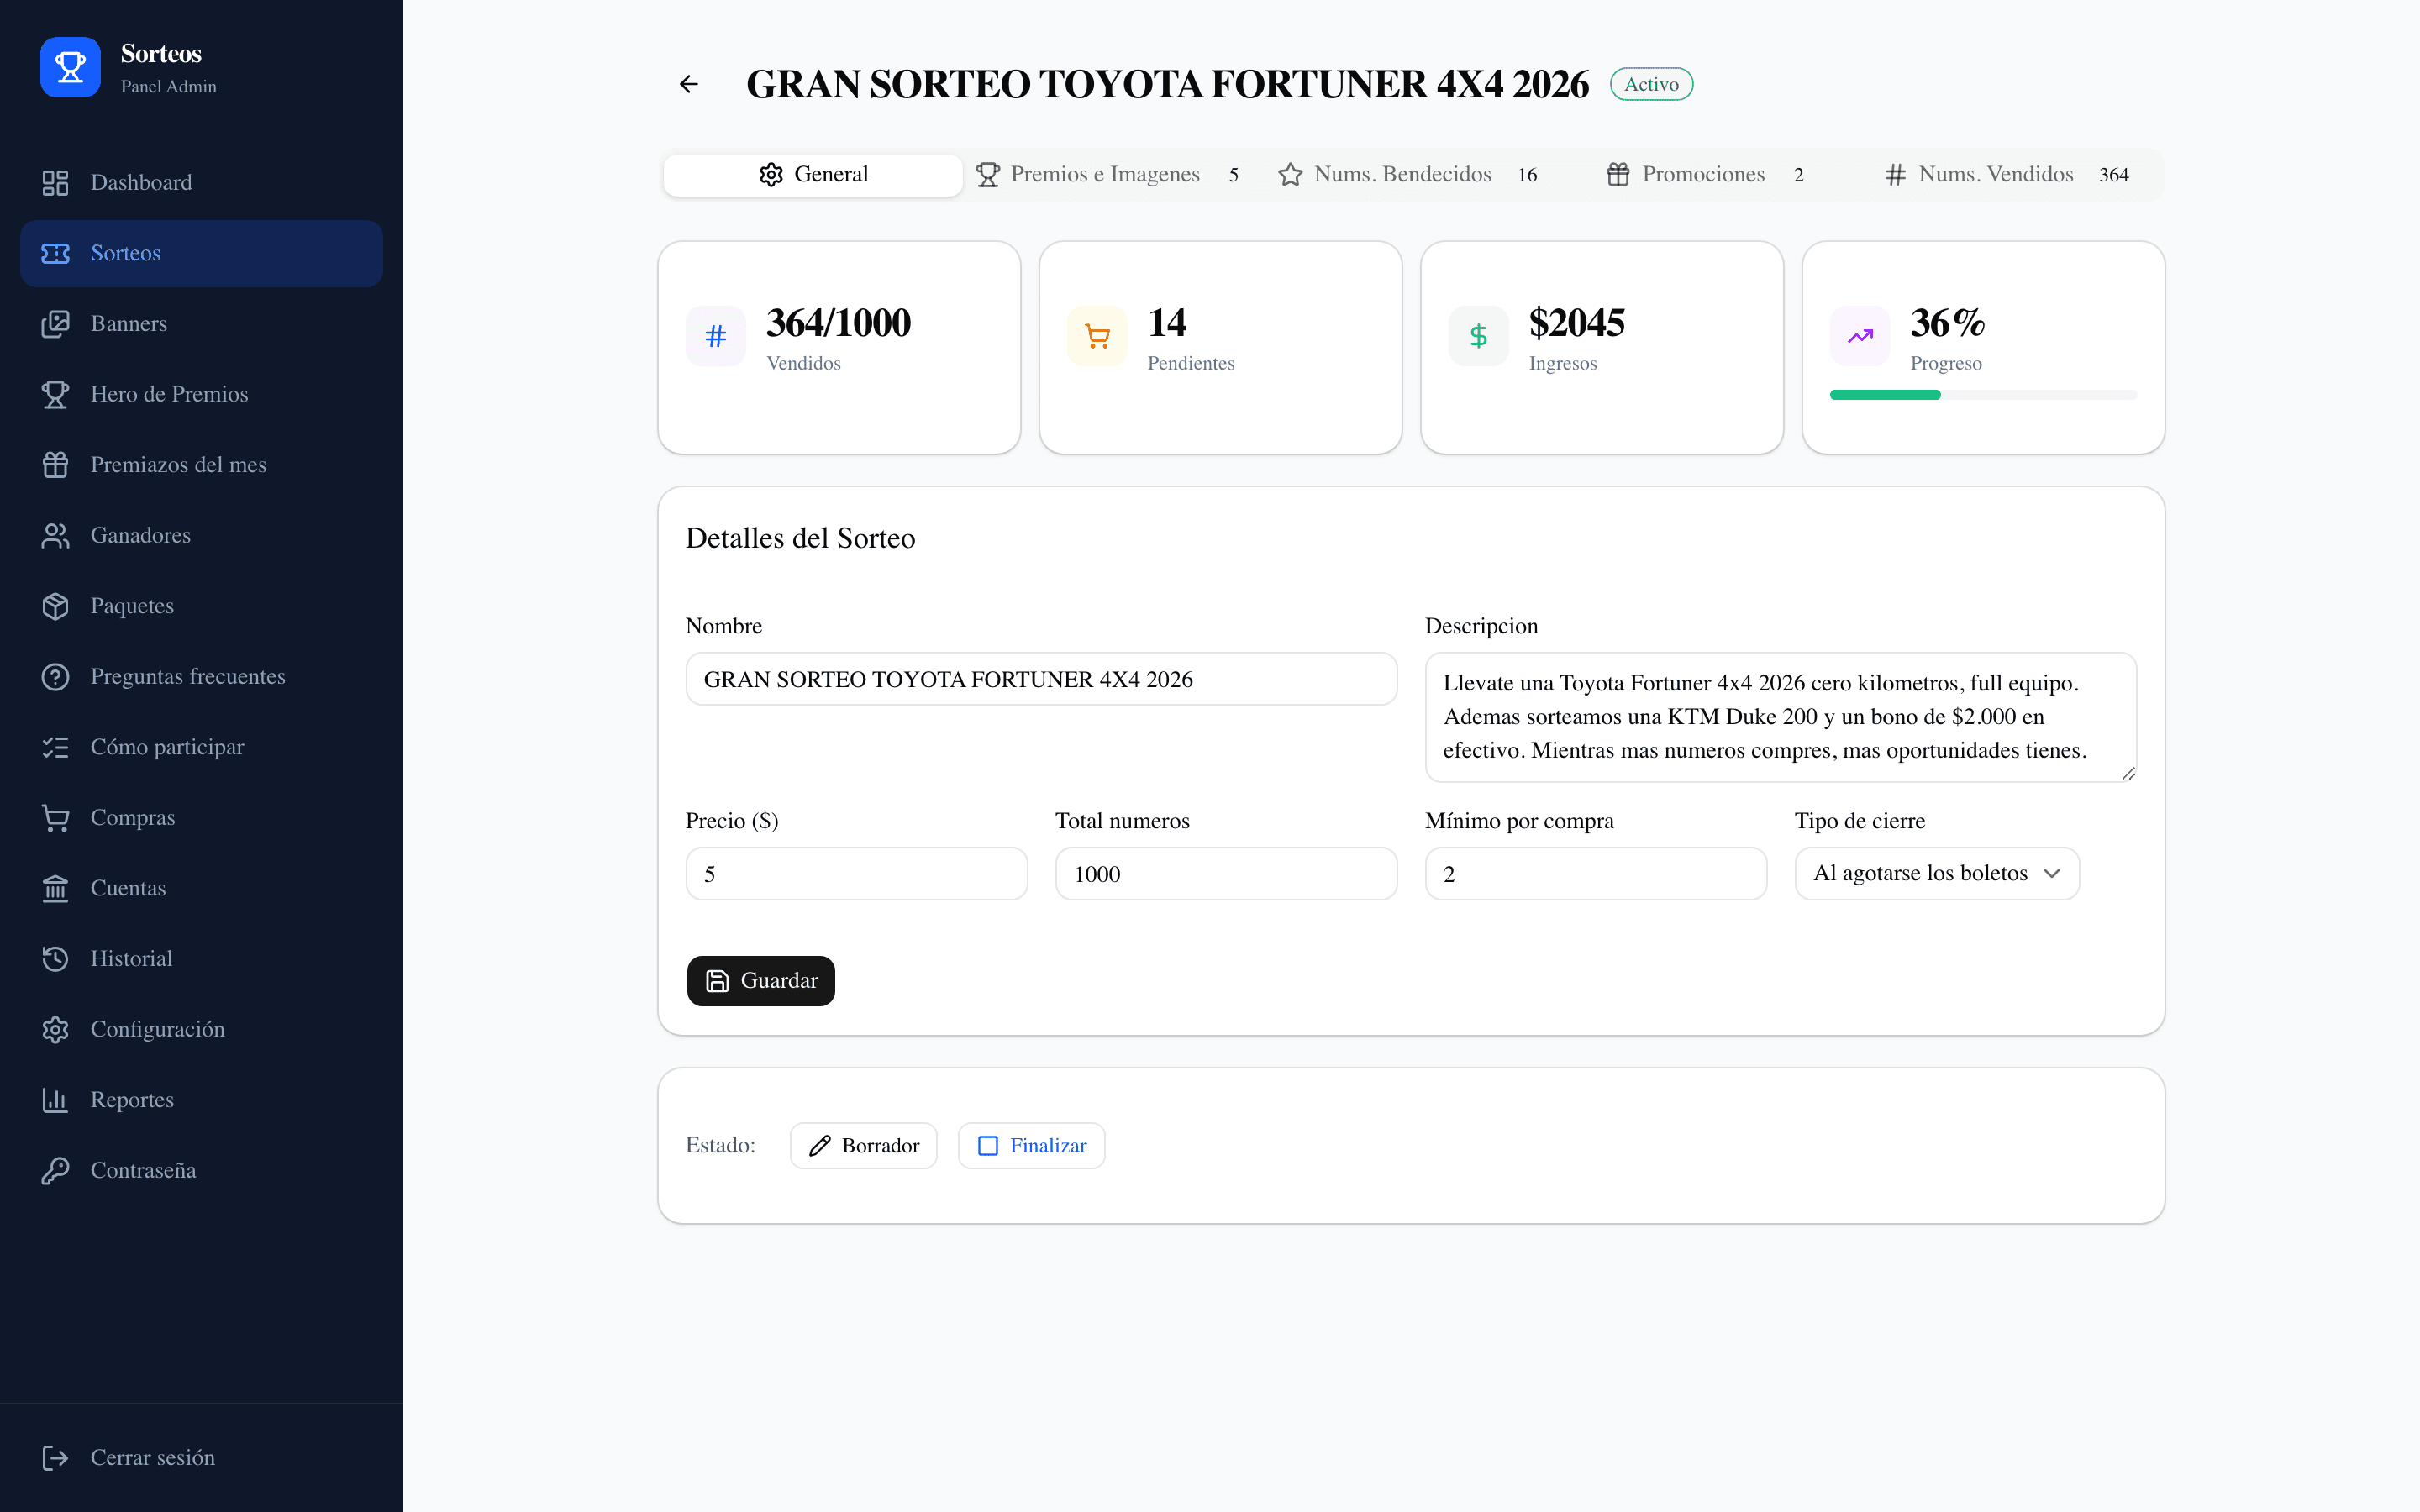Image resolution: width=2420 pixels, height=1512 pixels.
Task: Click the Contraseña key icon
Action: pos(55,1170)
